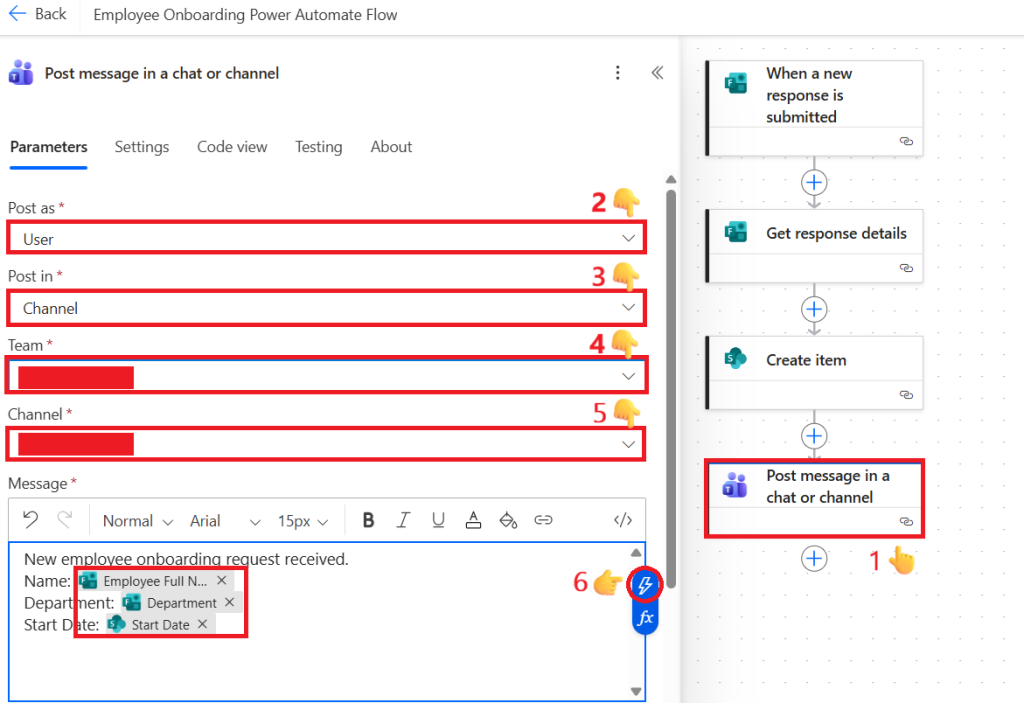
Task: Toggle italic formatting in message editor
Action: click(403, 520)
